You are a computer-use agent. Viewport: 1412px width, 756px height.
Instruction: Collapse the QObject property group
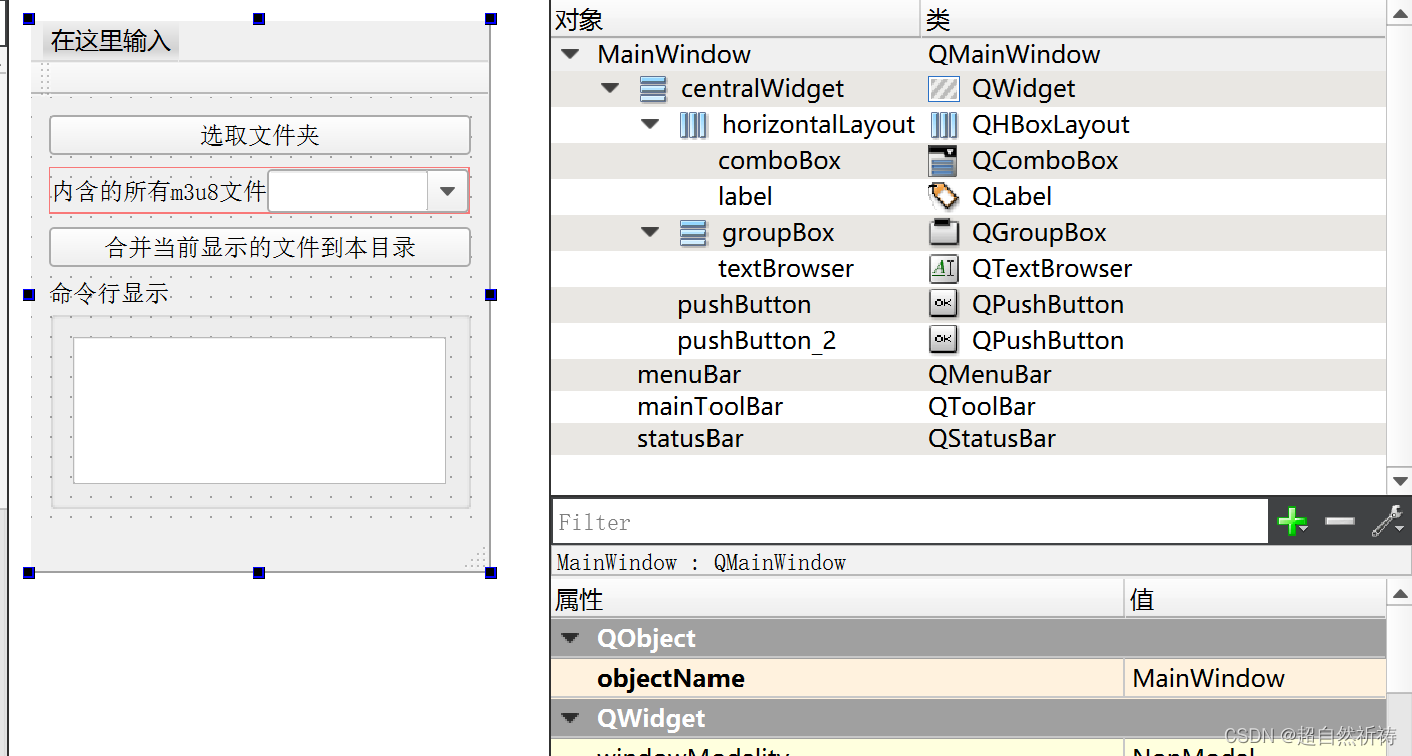[x=570, y=638]
